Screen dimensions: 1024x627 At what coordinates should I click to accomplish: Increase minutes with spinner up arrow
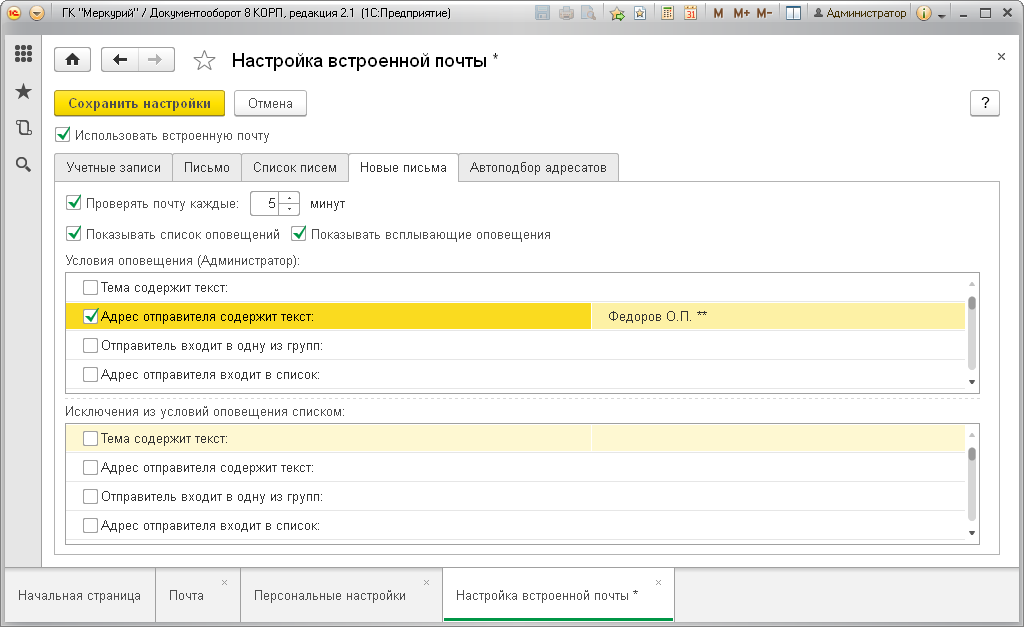click(x=289, y=198)
